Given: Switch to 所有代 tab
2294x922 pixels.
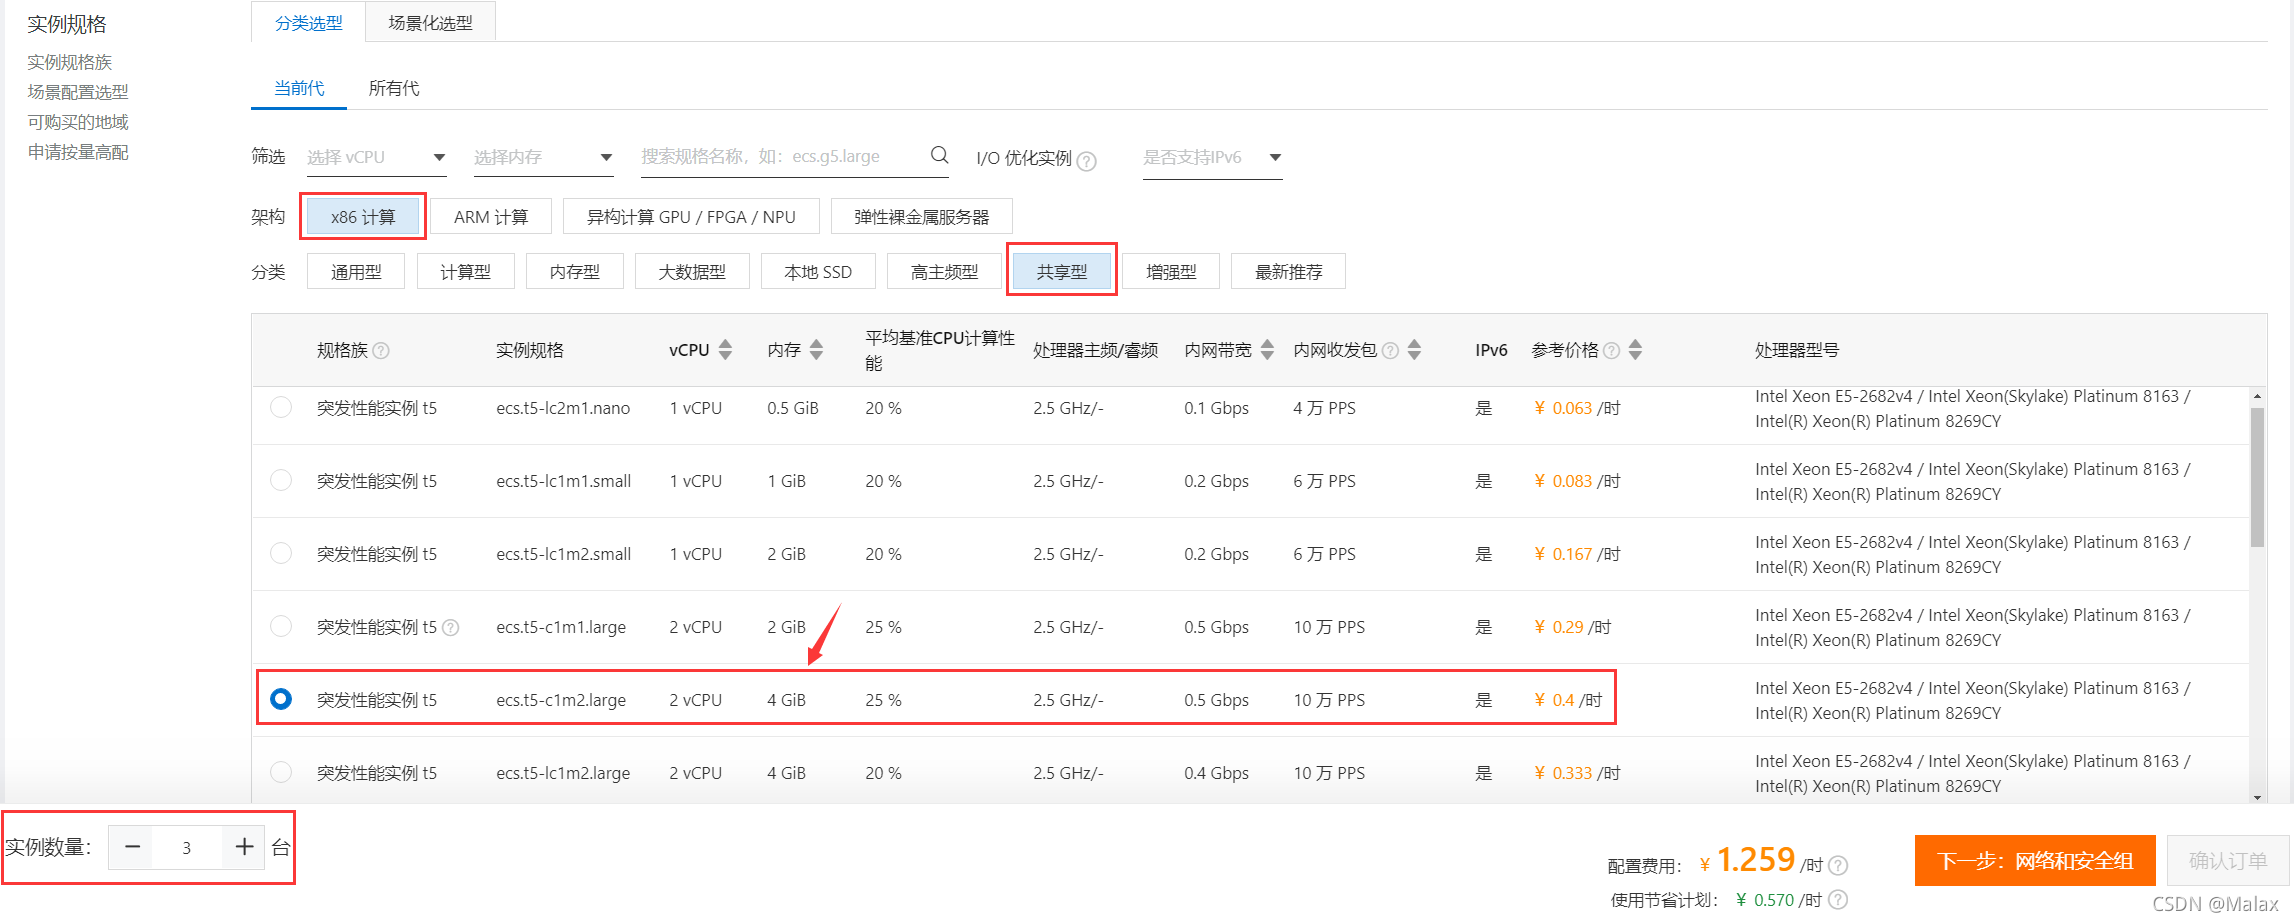Looking at the screenshot, I should tap(394, 88).
